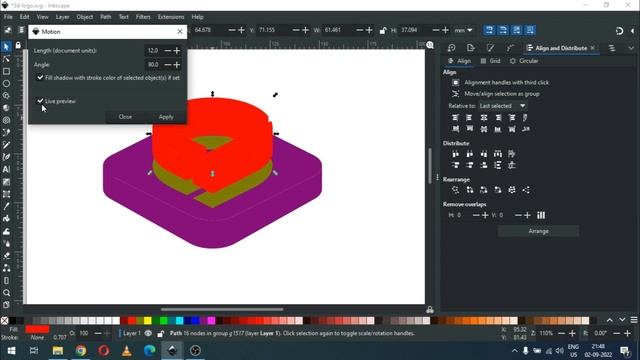Toggle Fill shadow with stroke color checkbox
This screenshot has height=360, width=640.
(x=40, y=78)
